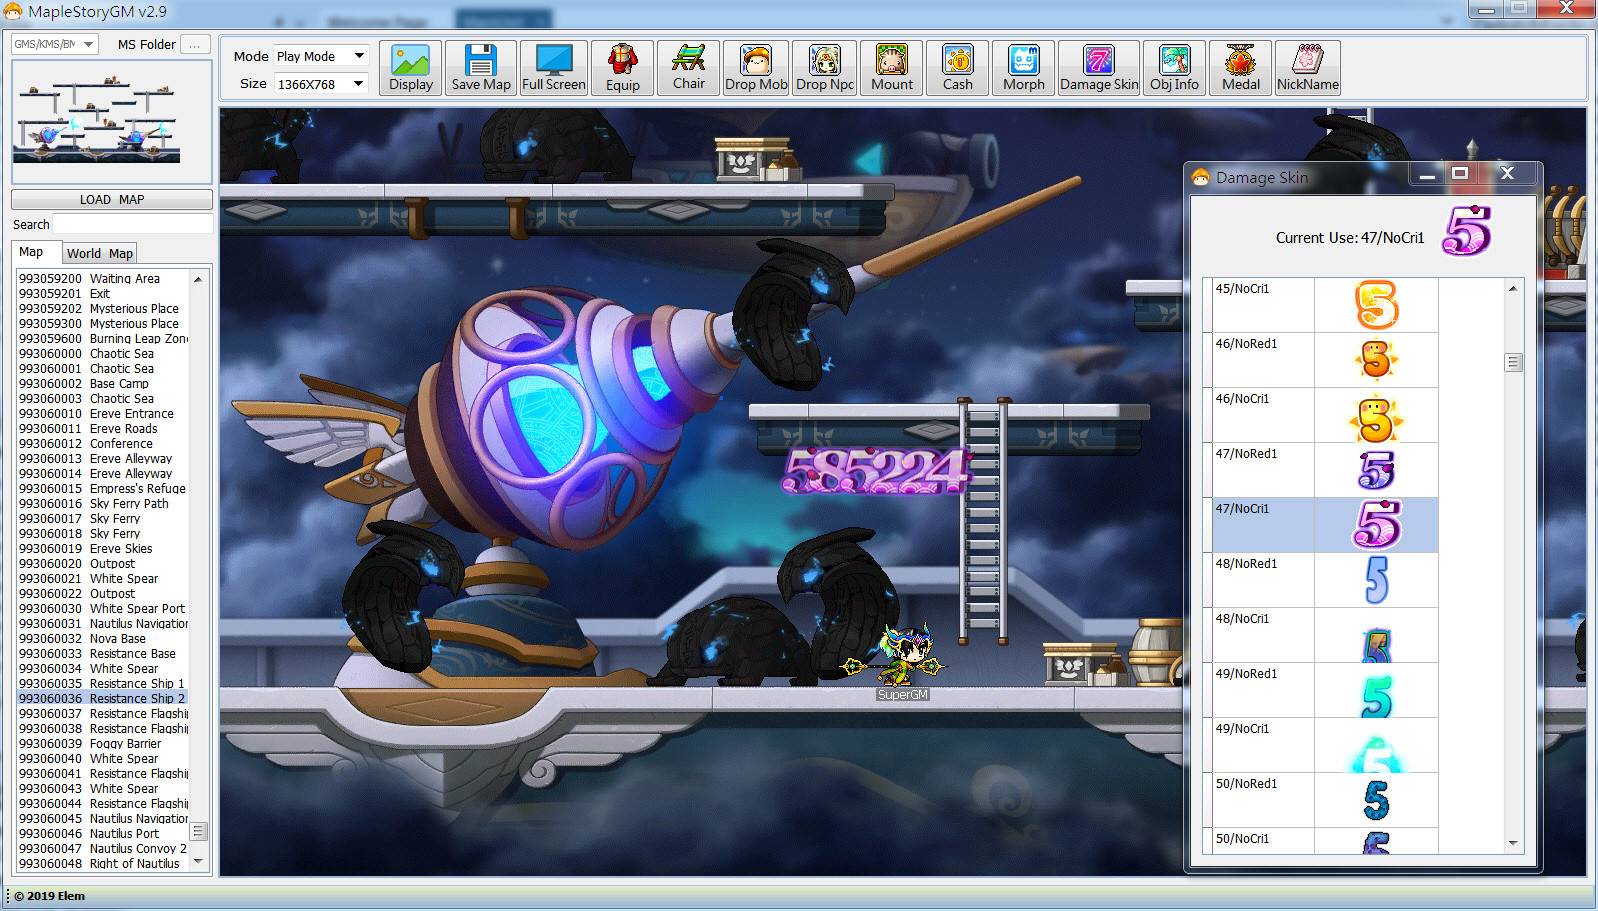
Task: Select map 993060048 Right of Nautilus
Action: 102,863
